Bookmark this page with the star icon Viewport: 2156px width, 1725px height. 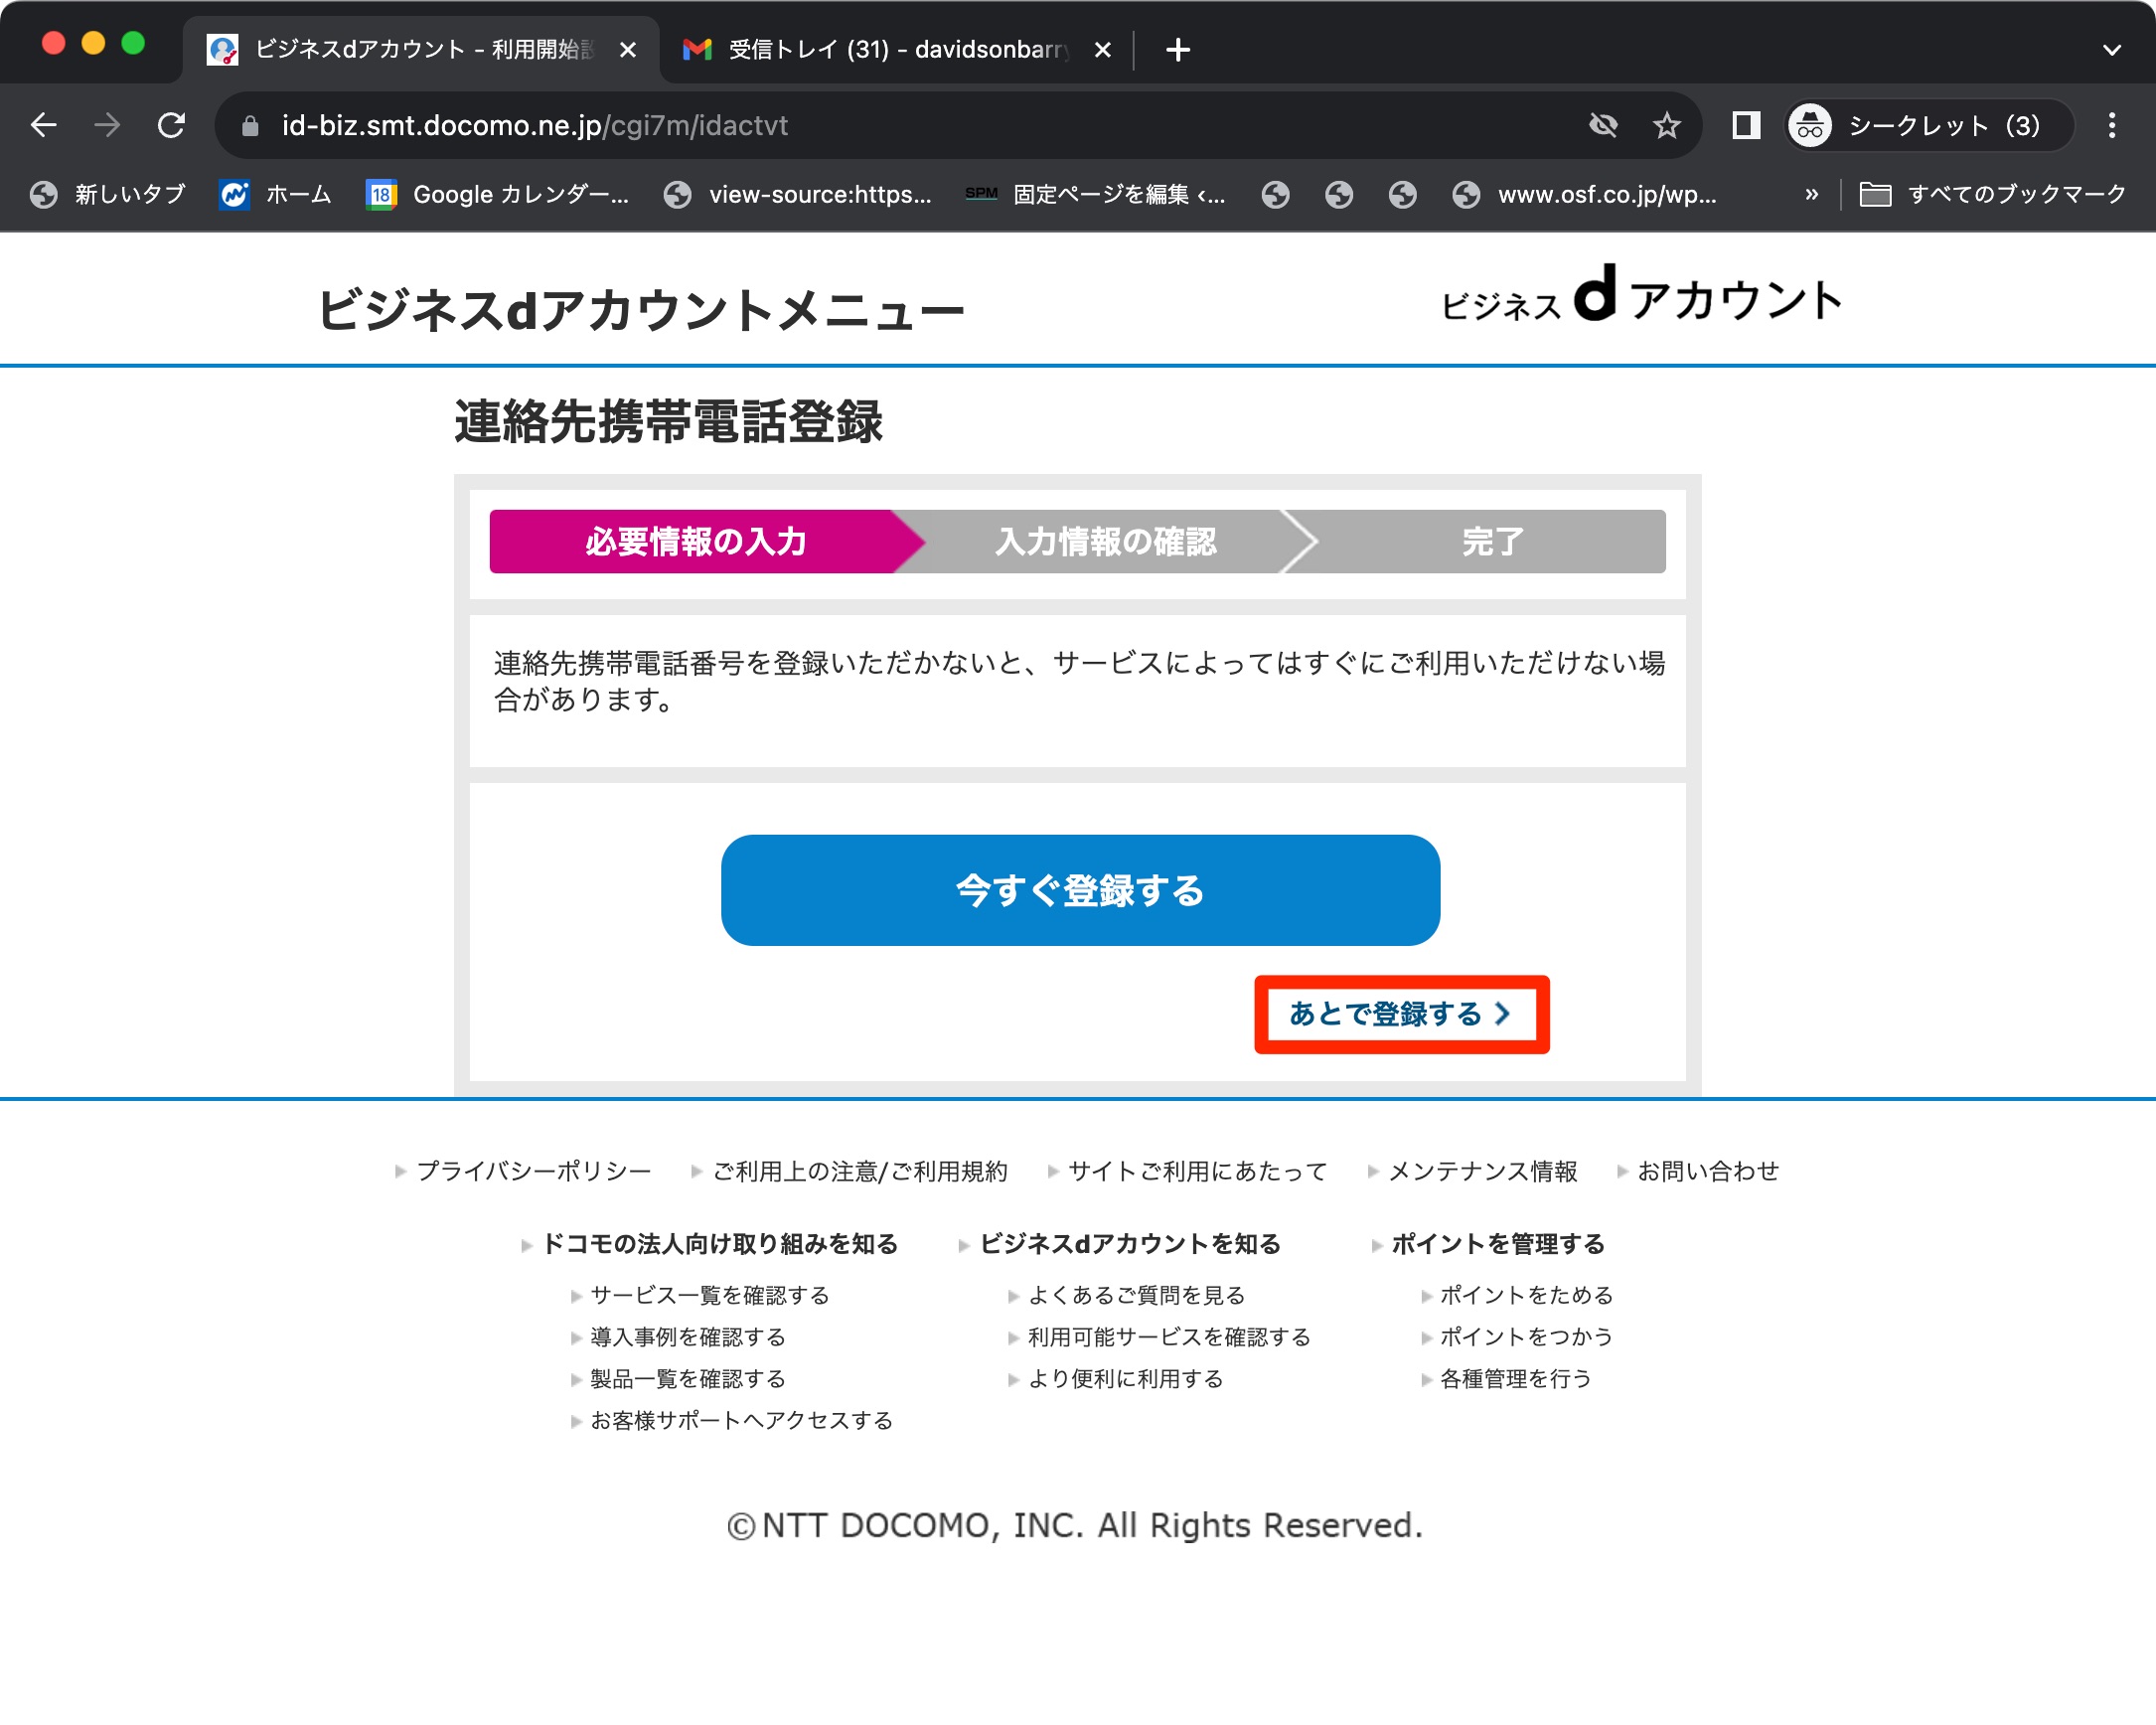pyautogui.click(x=1666, y=125)
